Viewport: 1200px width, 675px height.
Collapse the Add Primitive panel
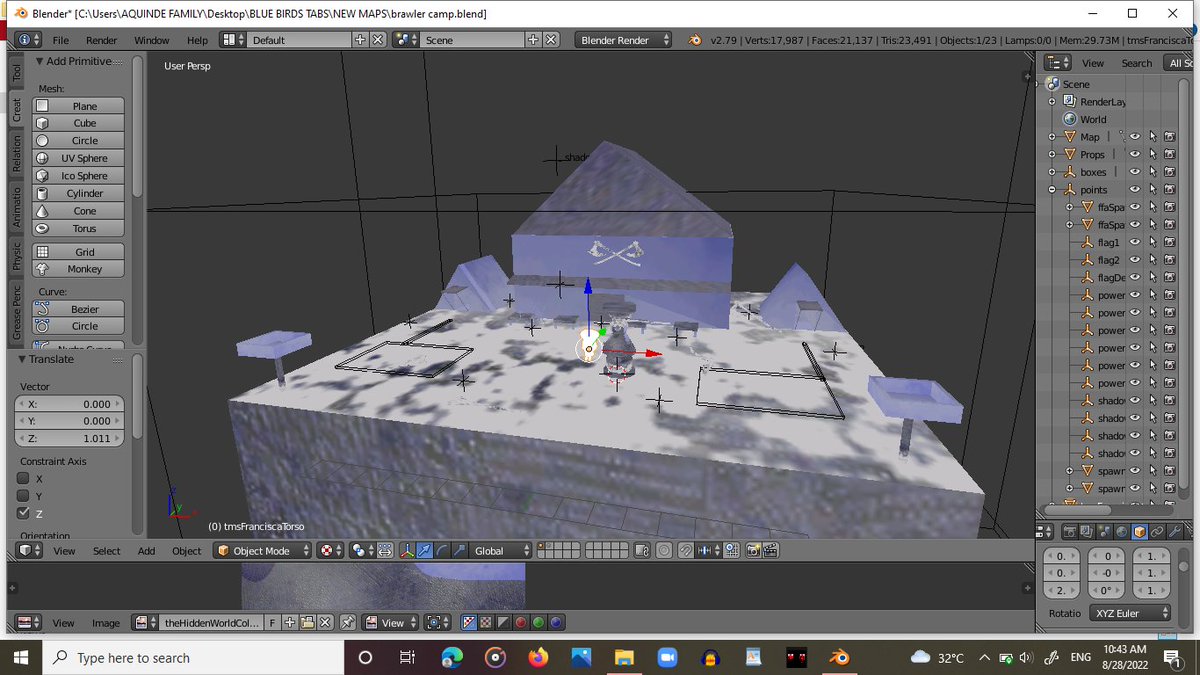point(39,62)
